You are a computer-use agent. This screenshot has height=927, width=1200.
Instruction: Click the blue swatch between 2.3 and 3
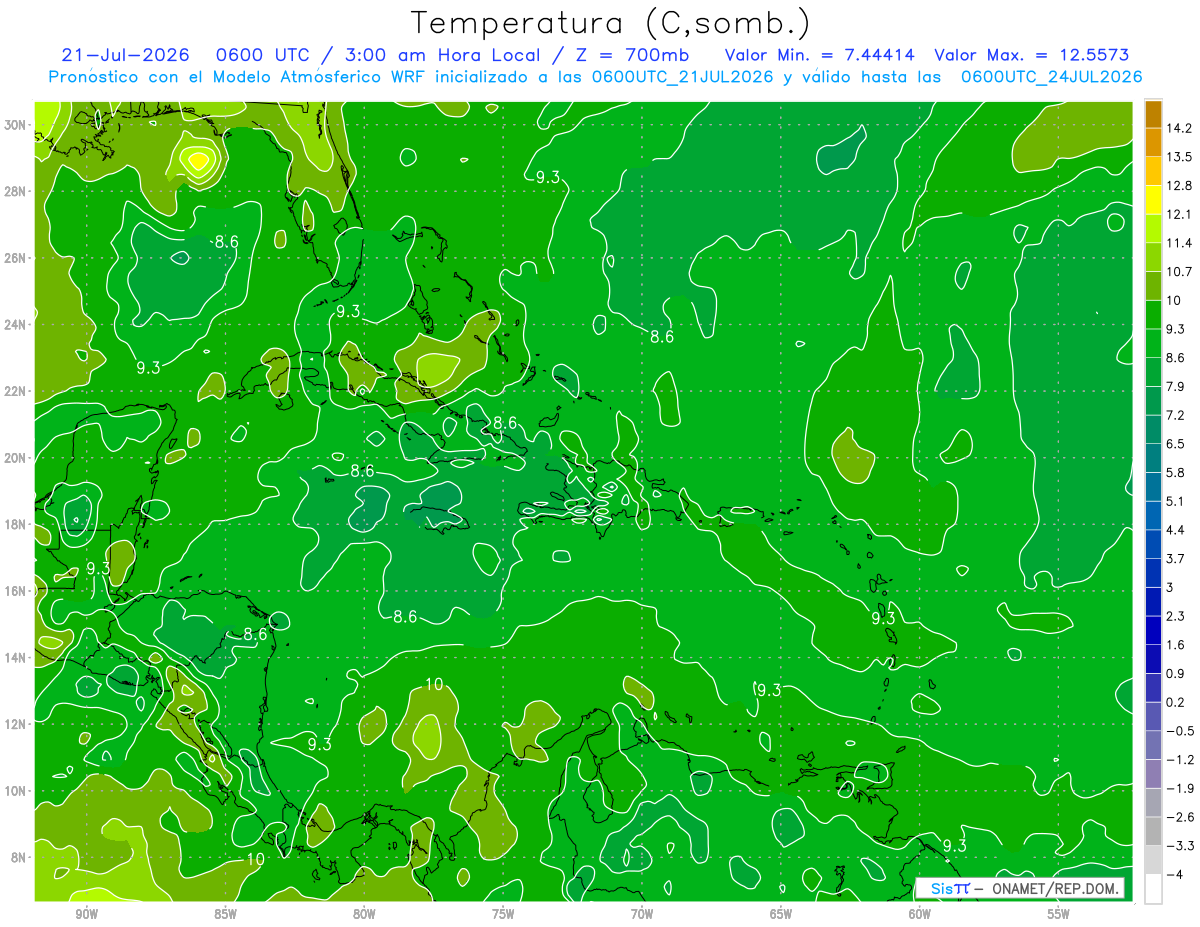(x=1153, y=602)
